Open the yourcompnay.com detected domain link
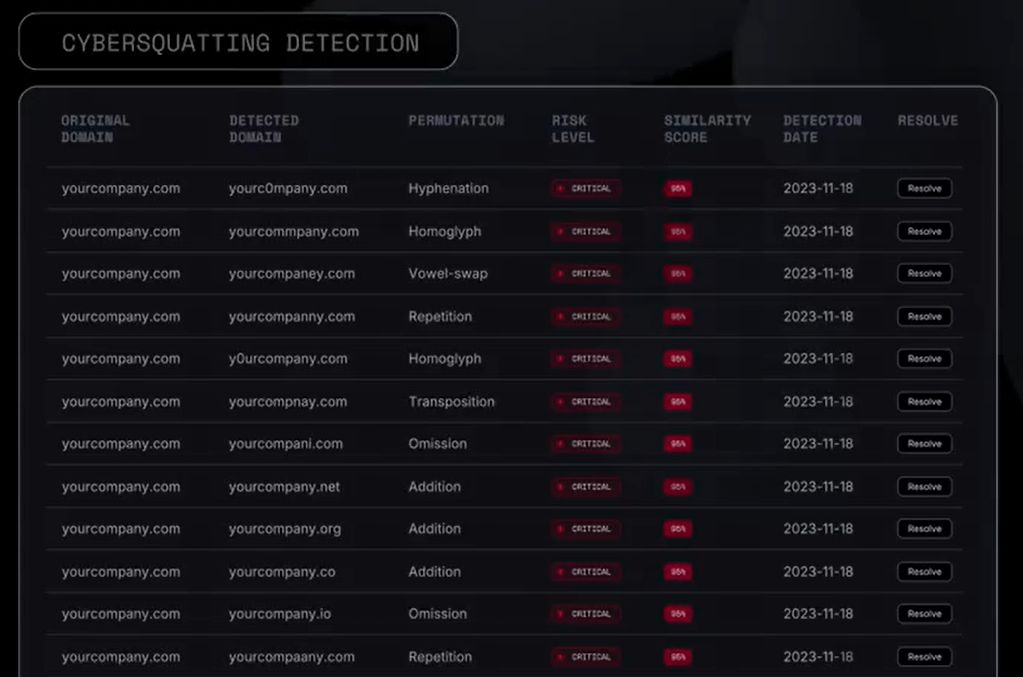This screenshot has width=1023, height=677. coord(288,402)
